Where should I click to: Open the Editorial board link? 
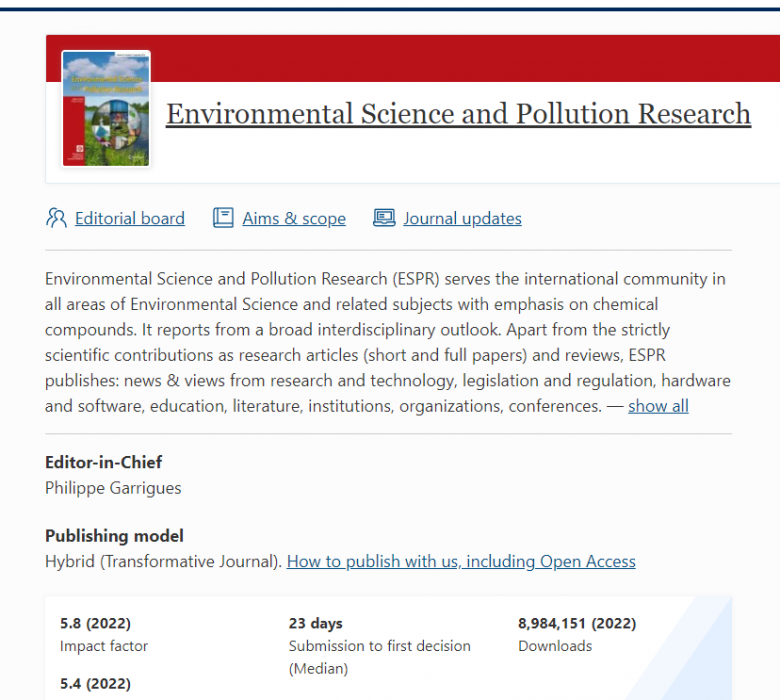tap(130, 218)
